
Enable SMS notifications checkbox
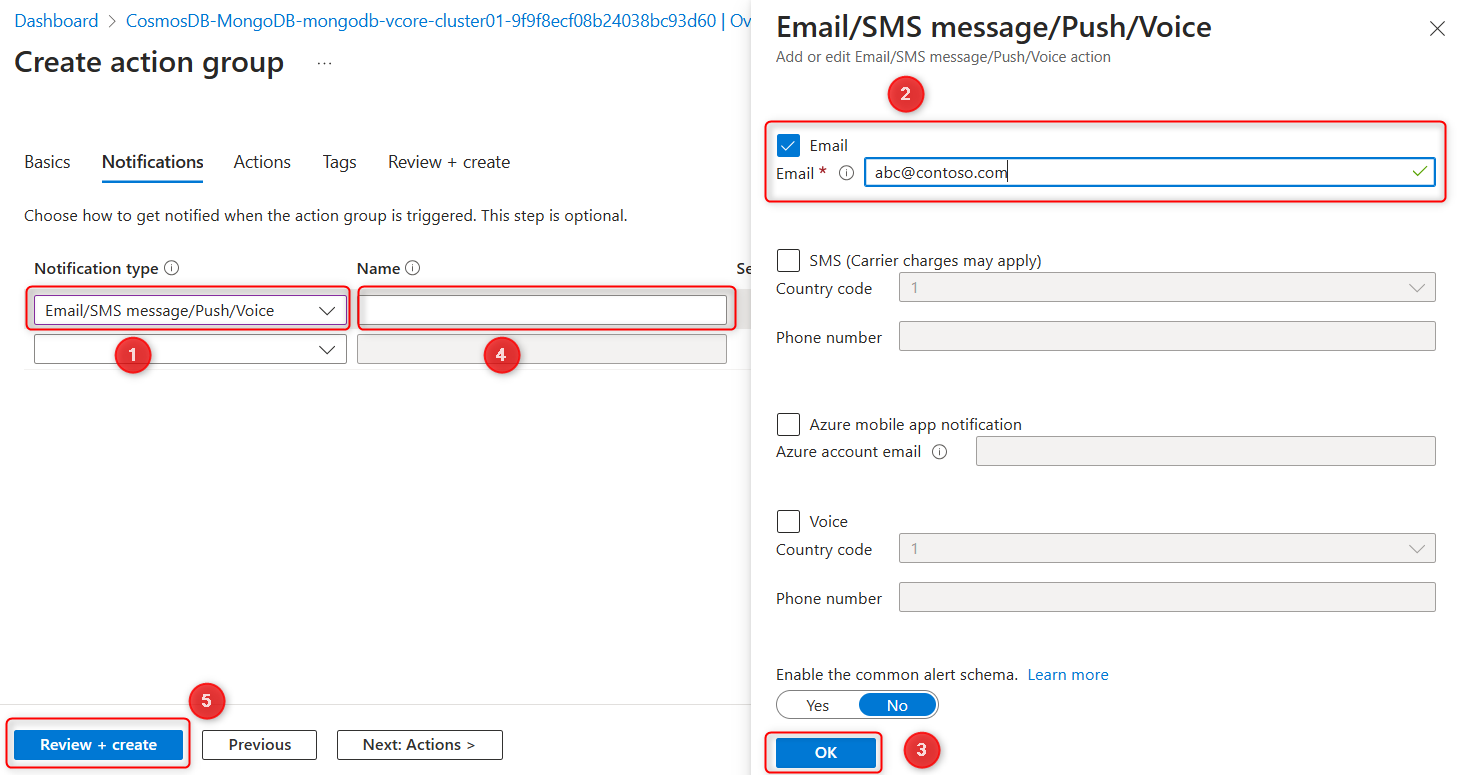pos(788,260)
